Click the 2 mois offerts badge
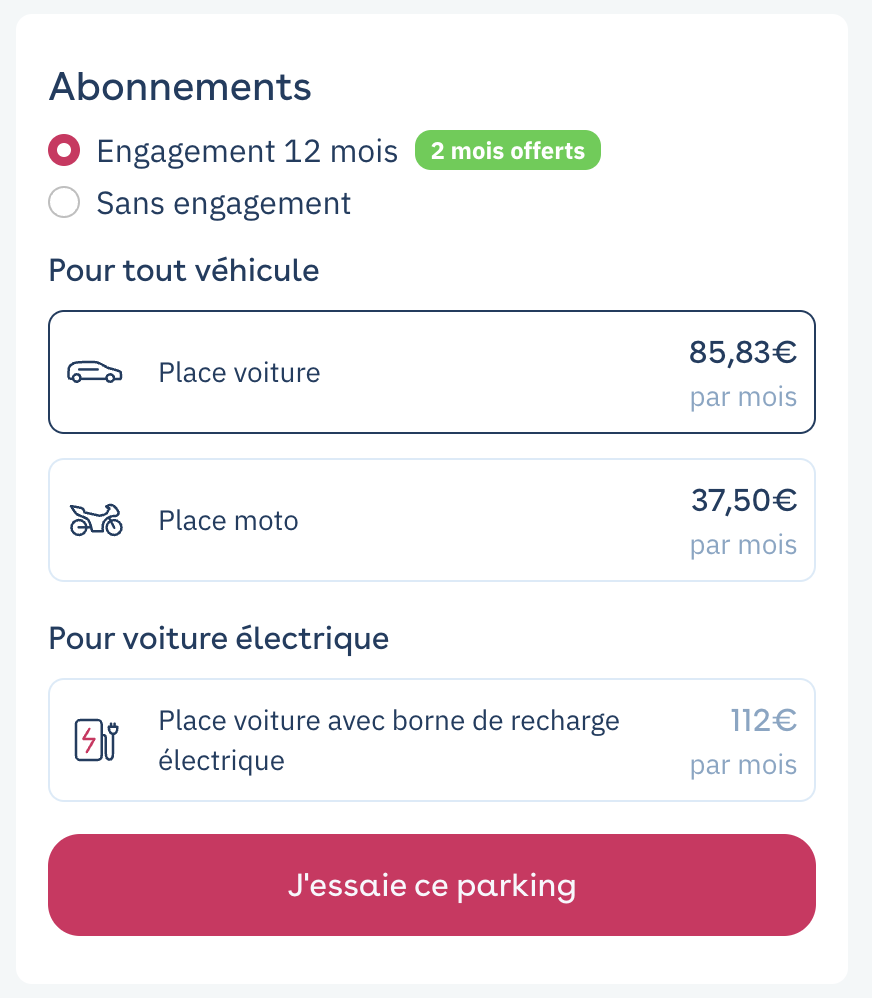Image resolution: width=872 pixels, height=998 pixels. coord(507,150)
